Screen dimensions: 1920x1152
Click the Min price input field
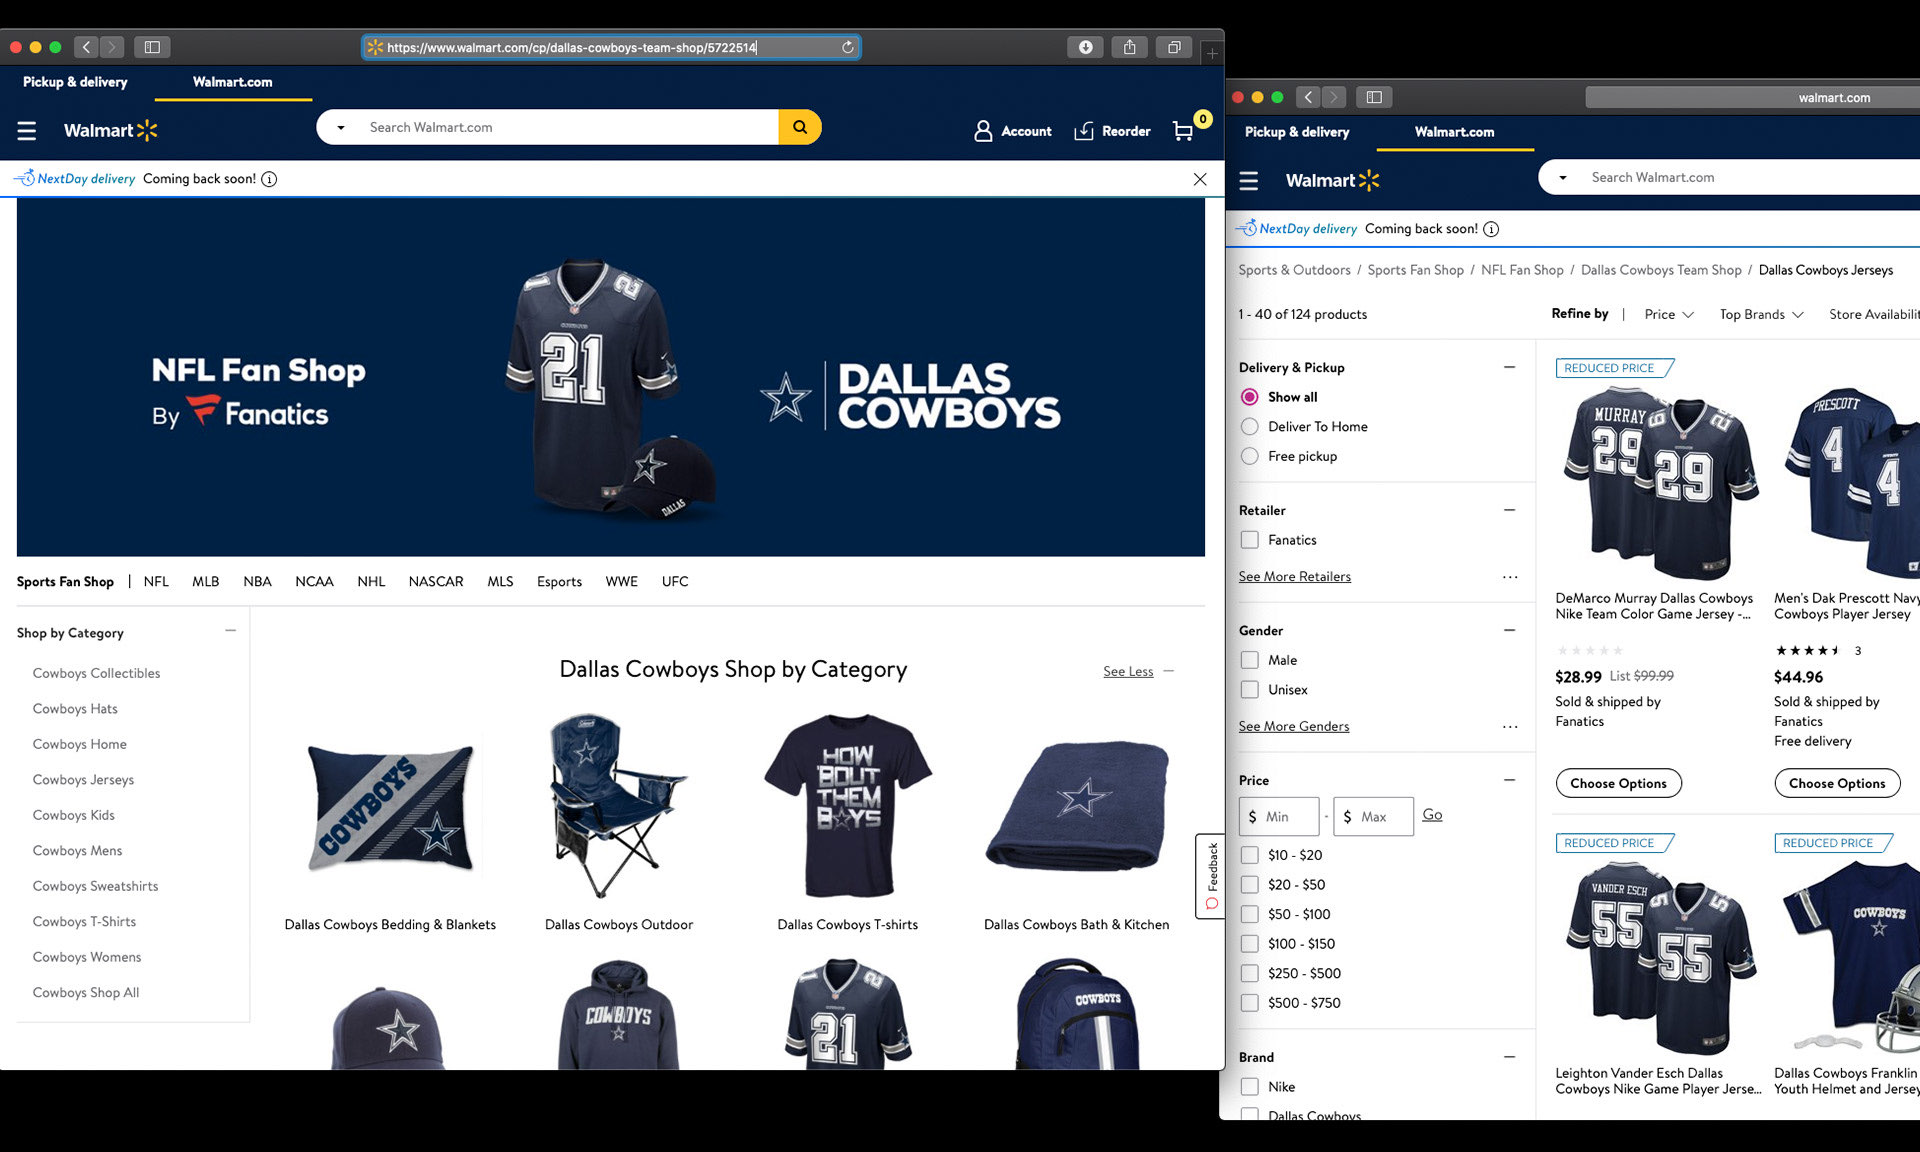coord(1279,817)
